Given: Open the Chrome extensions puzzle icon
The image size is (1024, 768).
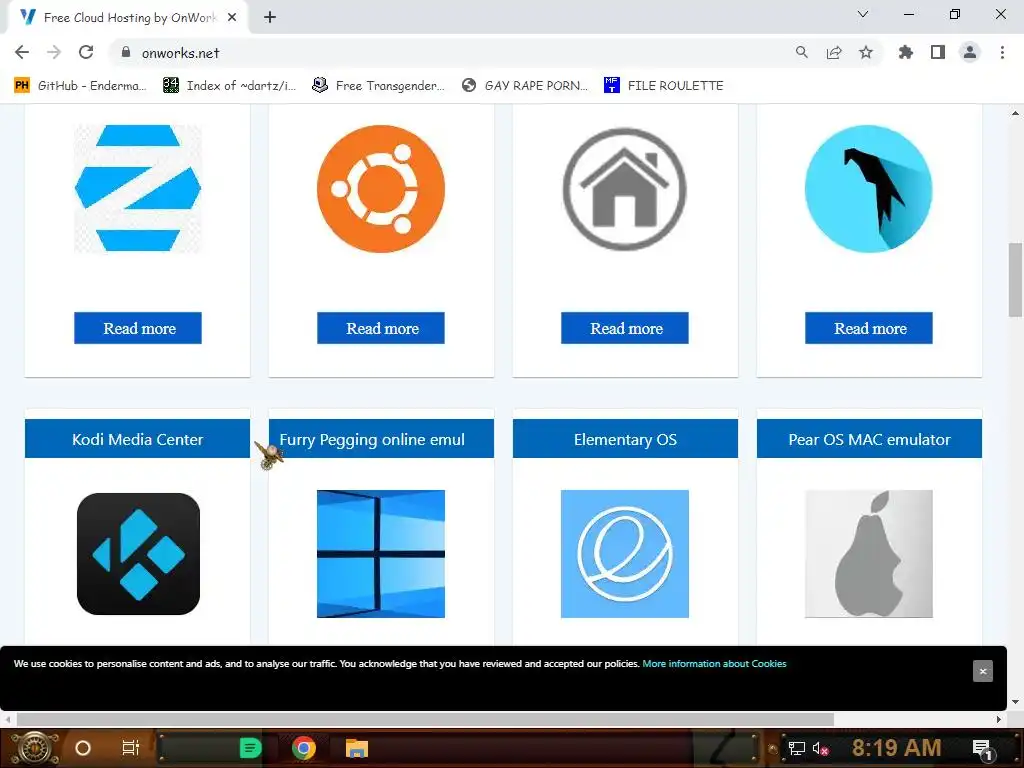Looking at the screenshot, I should click(905, 52).
